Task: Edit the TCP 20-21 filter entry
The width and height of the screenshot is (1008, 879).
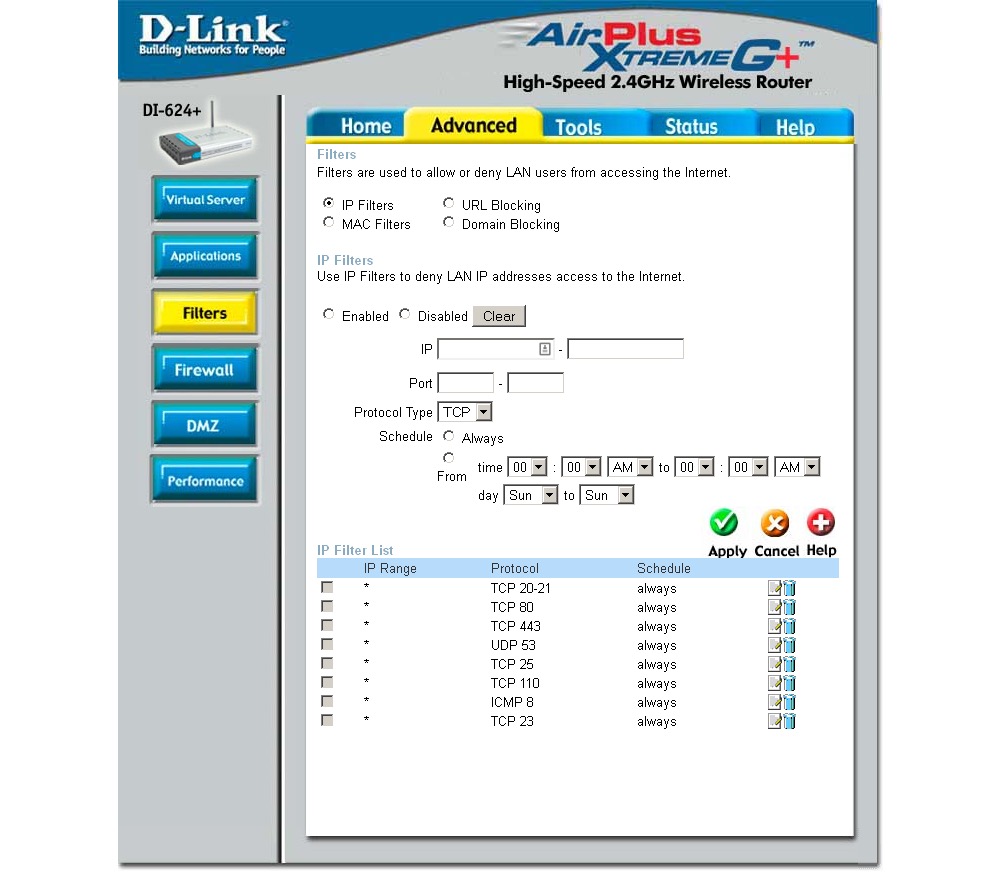Action: tap(775, 588)
